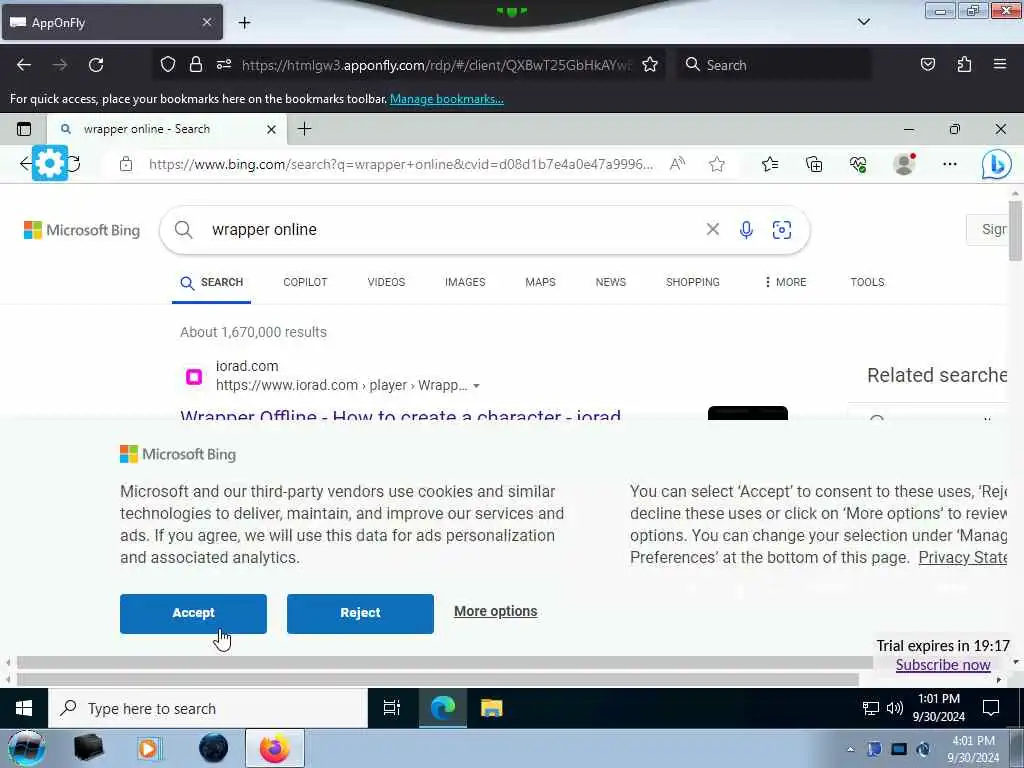Click Bing search magnifier icon in box
Viewport: 1024px width, 768px height.
tap(184, 230)
